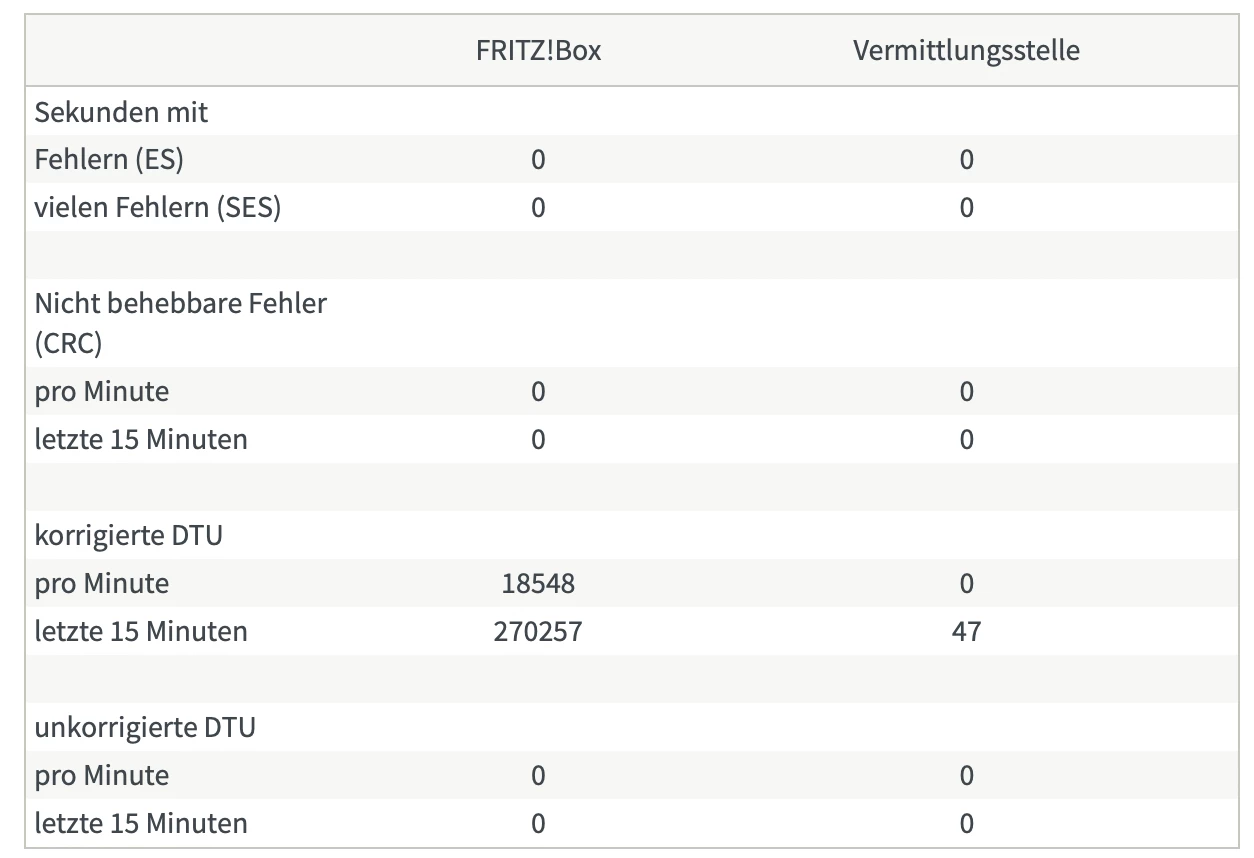The image size is (1254, 858).
Task: Click the "unkorrigierte DTU" section heading
Action: tap(145, 727)
